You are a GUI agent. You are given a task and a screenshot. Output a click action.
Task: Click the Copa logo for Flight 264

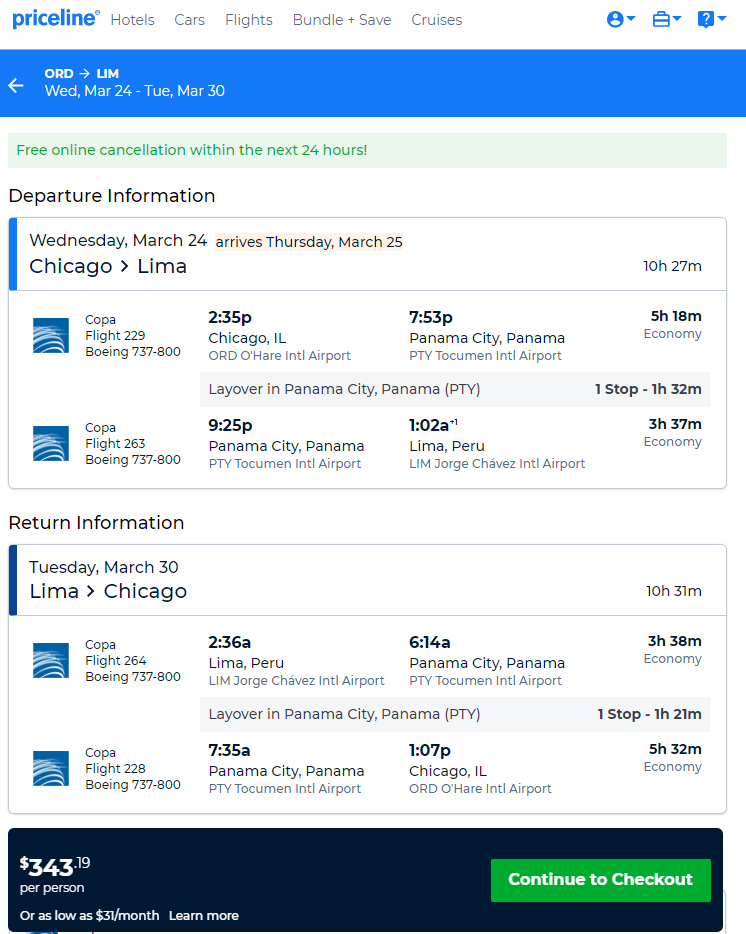pyautogui.click(x=51, y=661)
